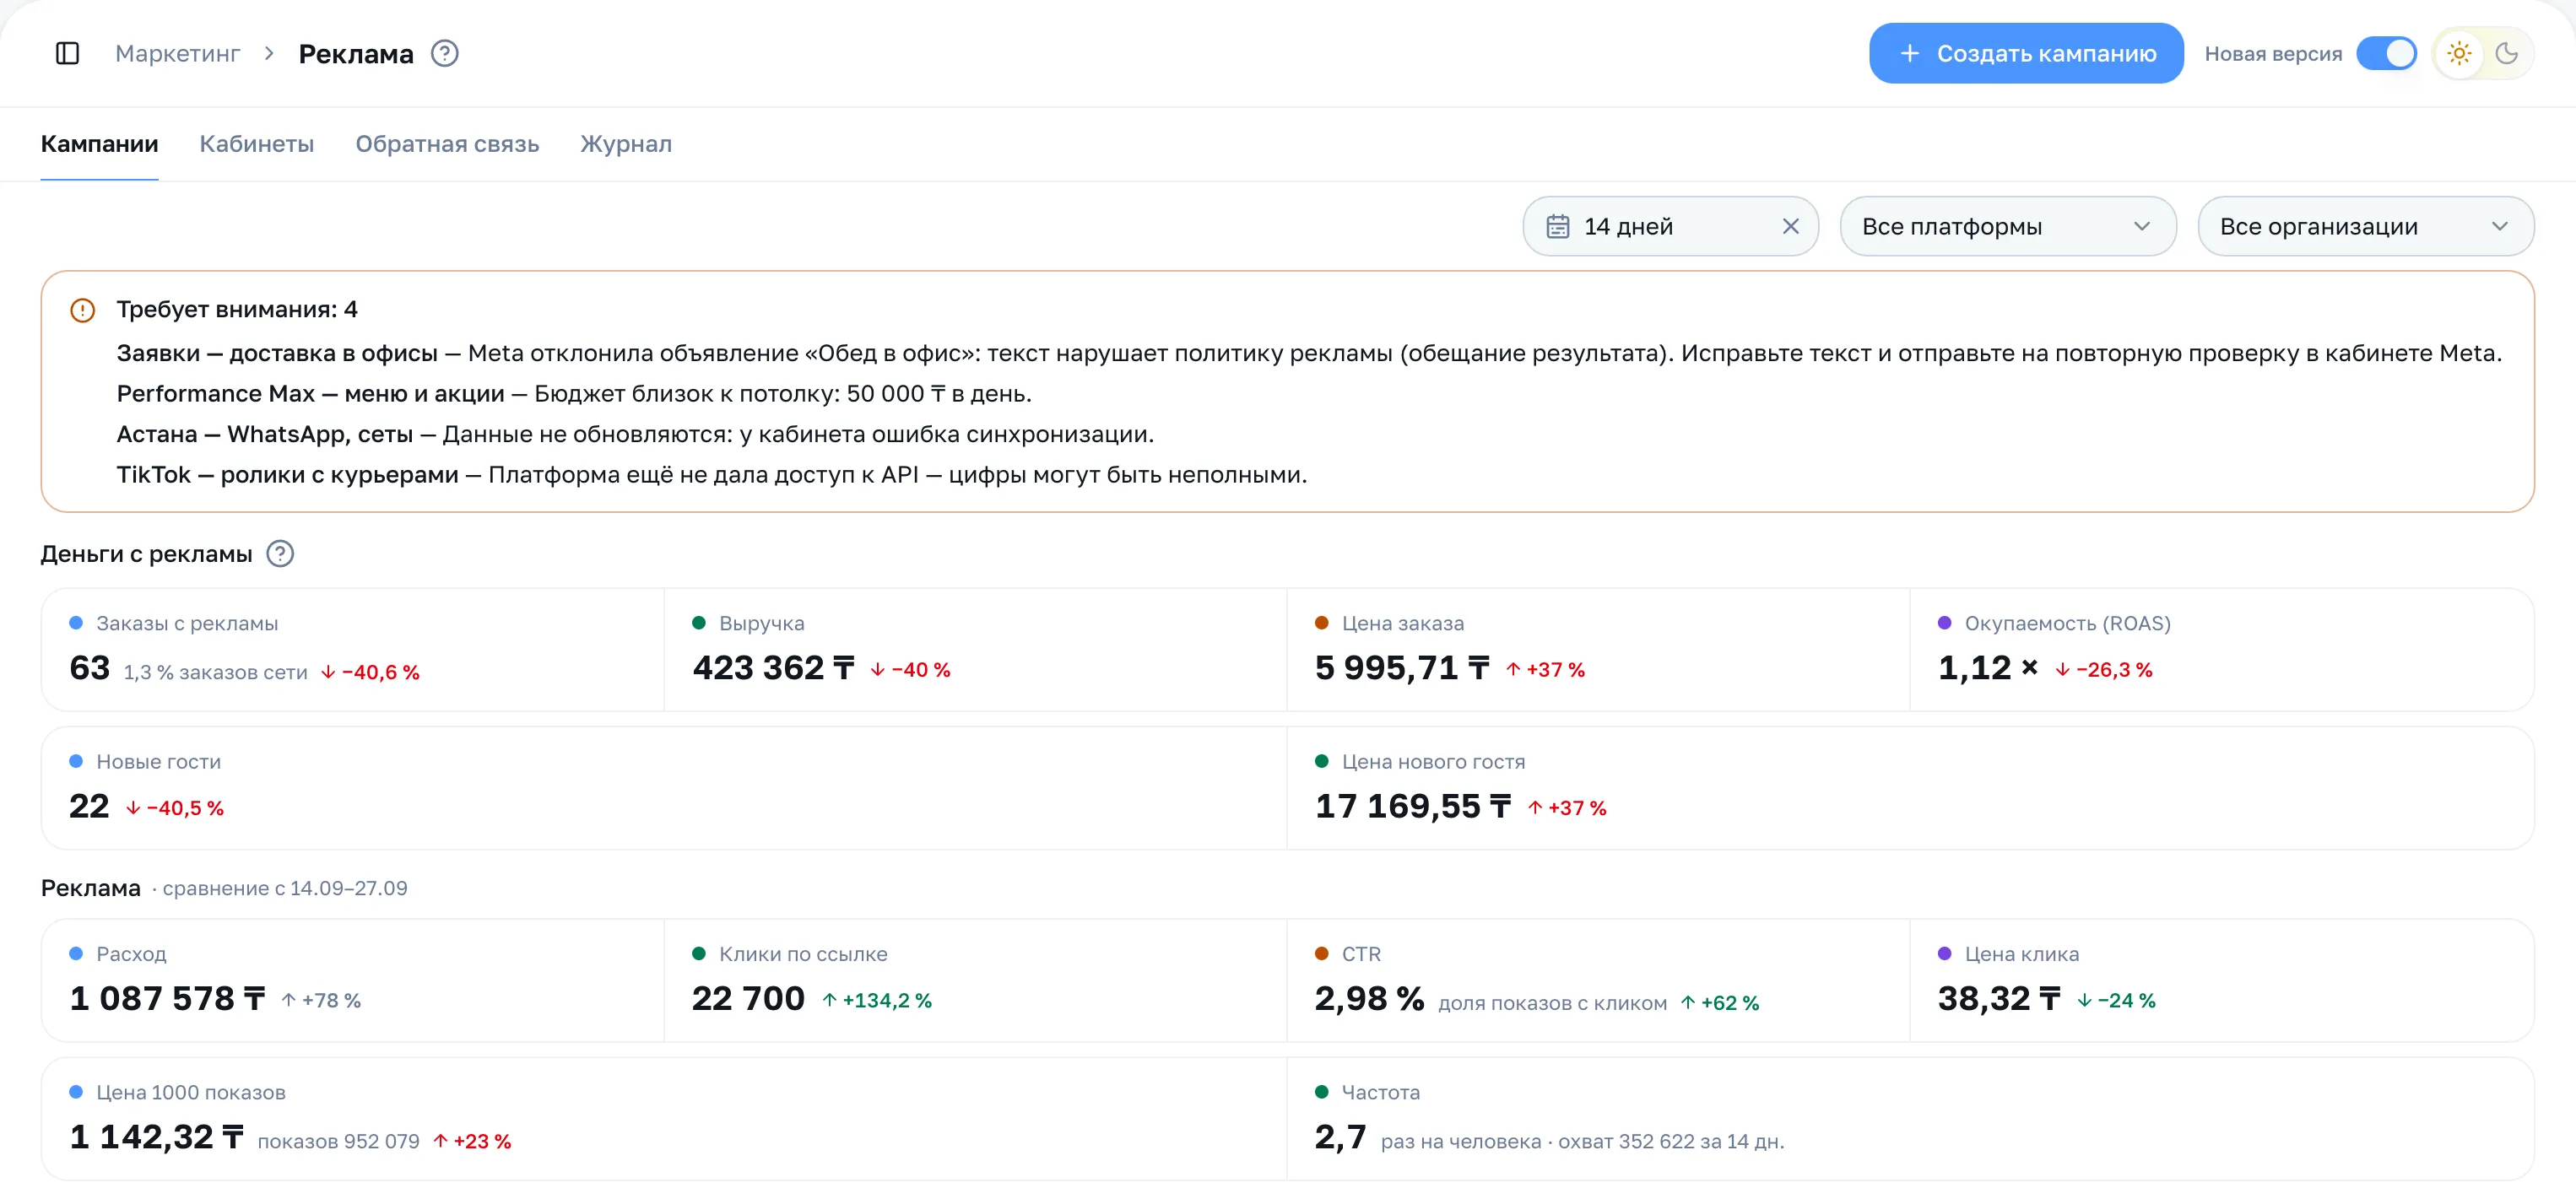2576x1188 pixels.
Task: Go to the Журнал tab
Action: tap(626, 143)
